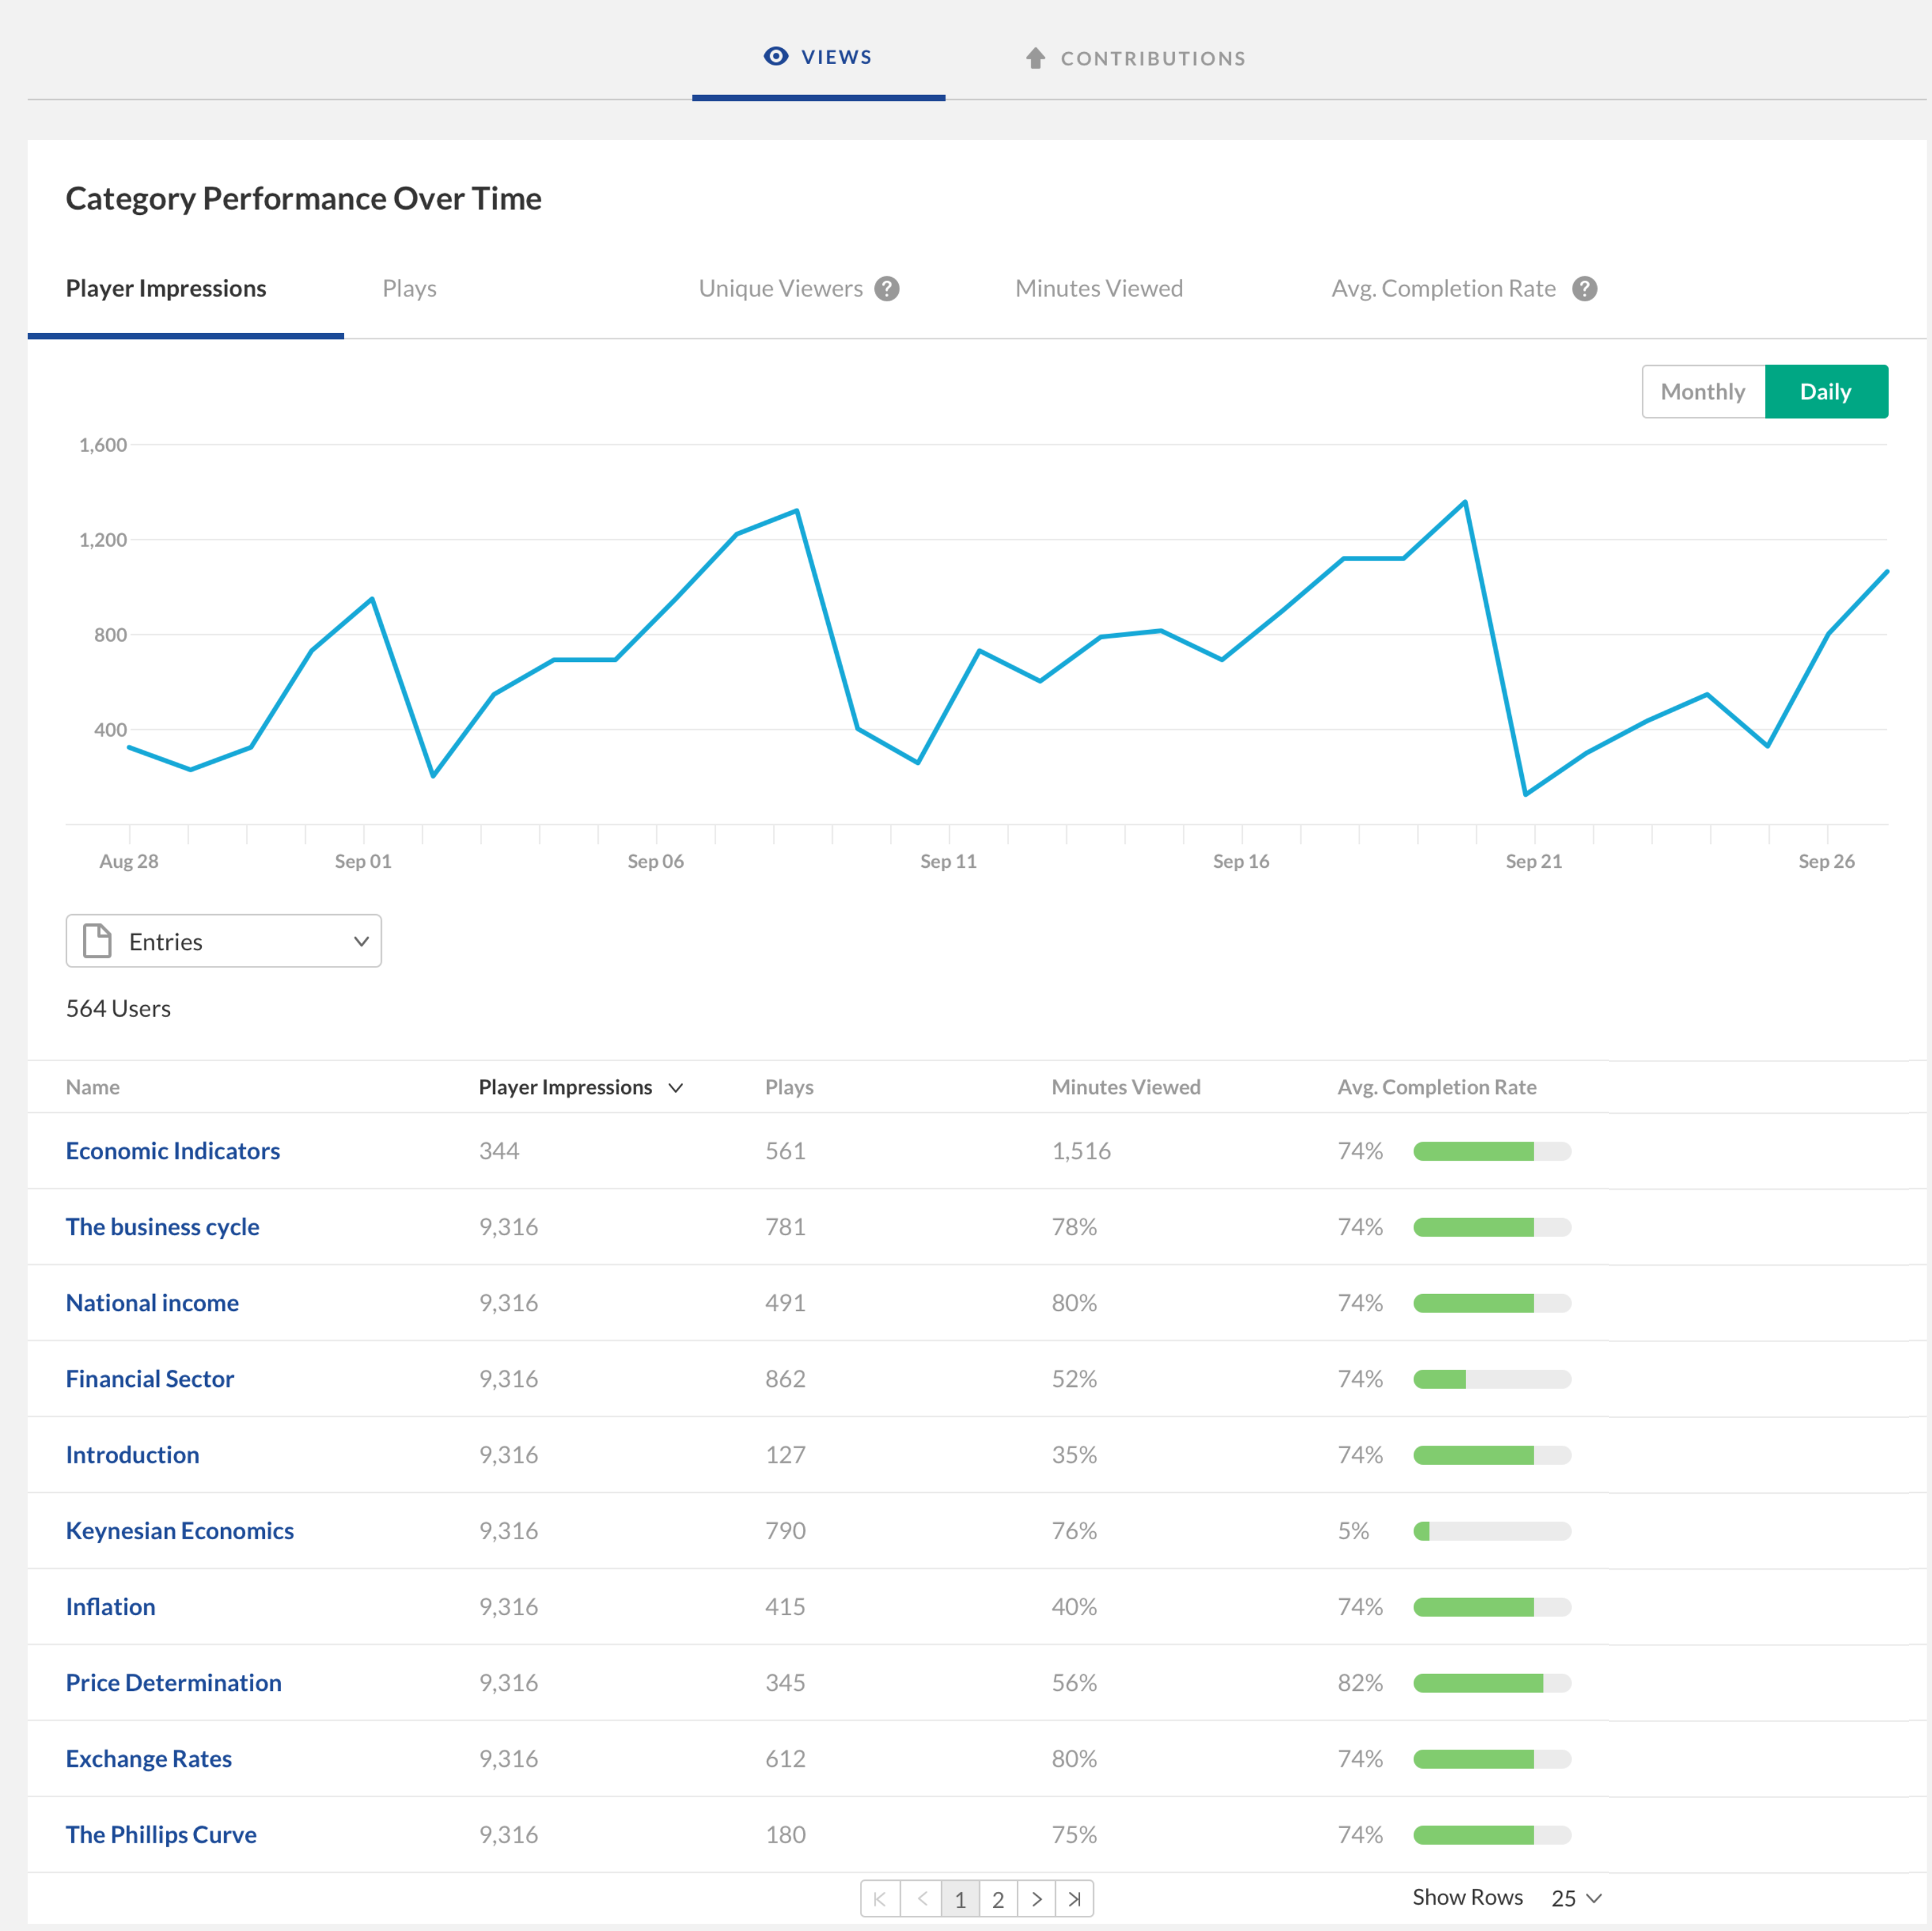This screenshot has width=1932, height=1931.
Task: Click the eye icon on Views tab
Action: [775, 56]
